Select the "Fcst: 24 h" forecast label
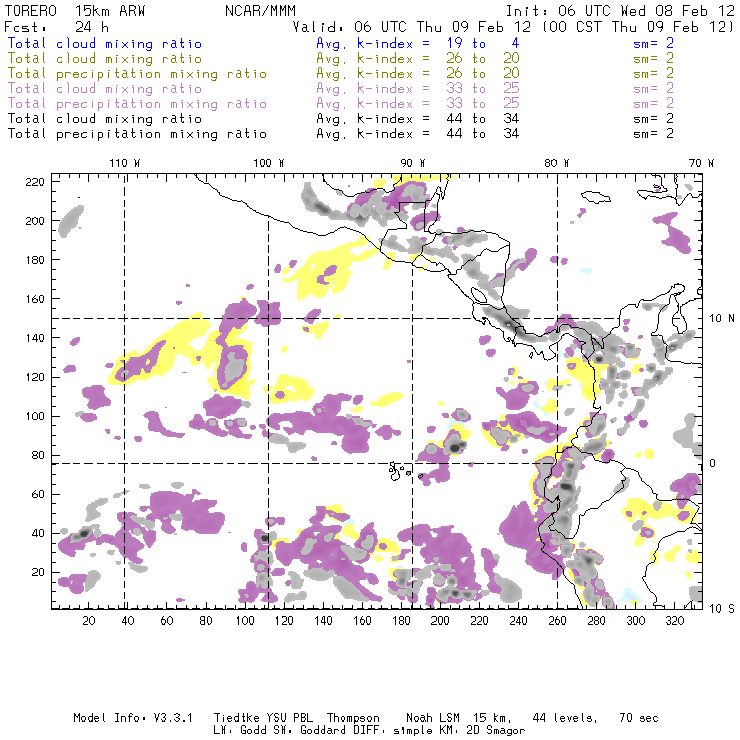The height and width of the screenshot is (740, 740). (57, 27)
